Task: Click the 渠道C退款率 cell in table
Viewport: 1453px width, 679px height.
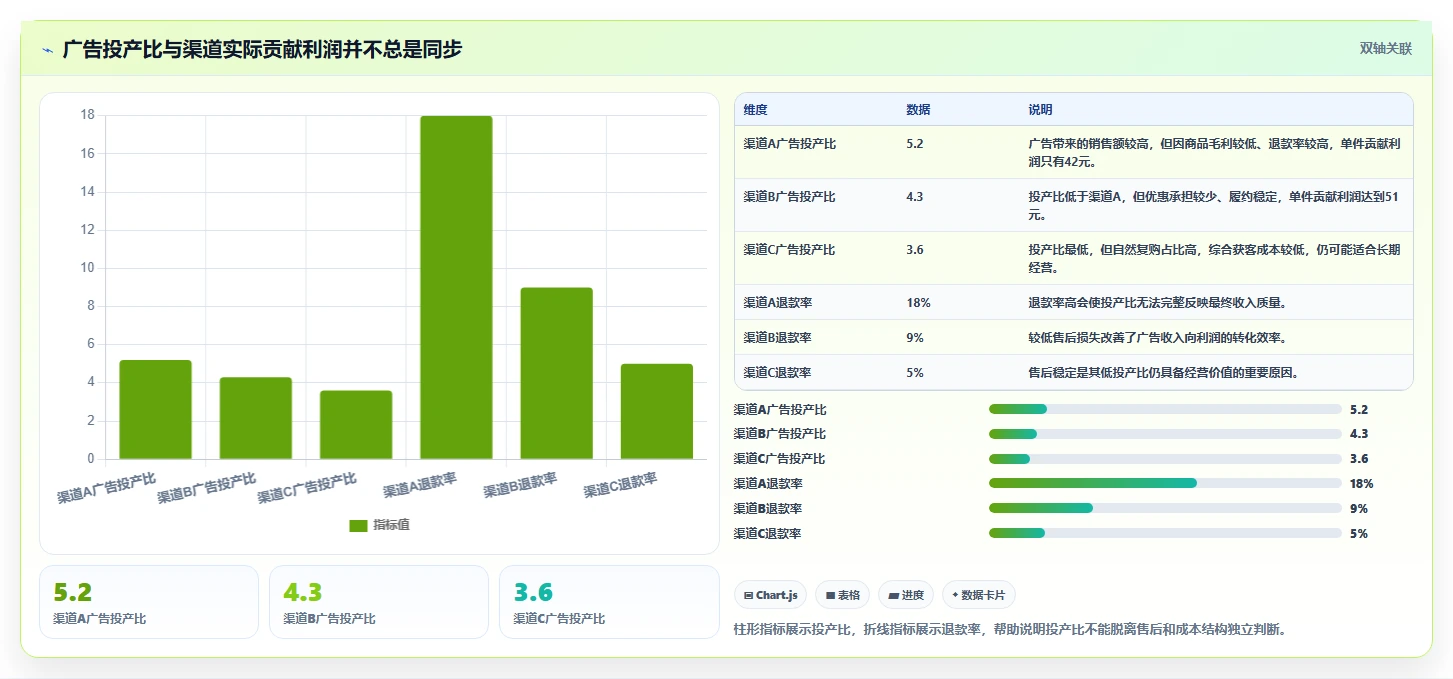Action: click(x=778, y=373)
